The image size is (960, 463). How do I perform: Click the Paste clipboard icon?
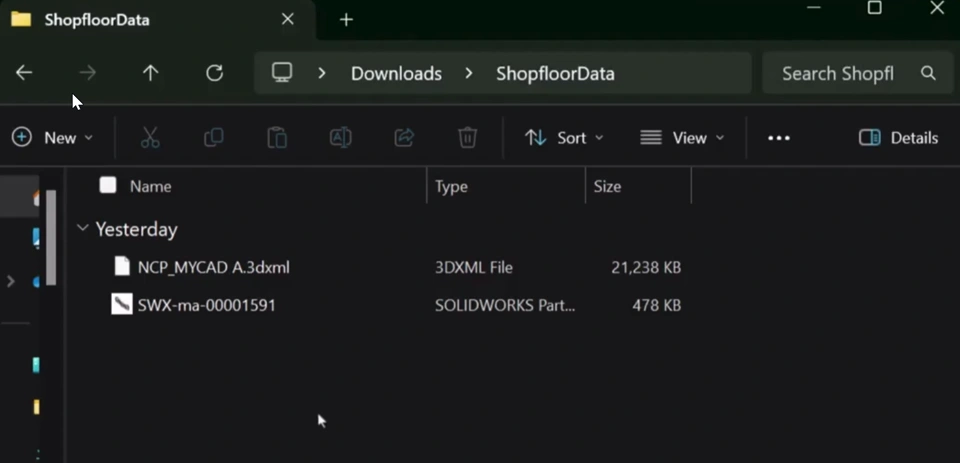coord(277,138)
